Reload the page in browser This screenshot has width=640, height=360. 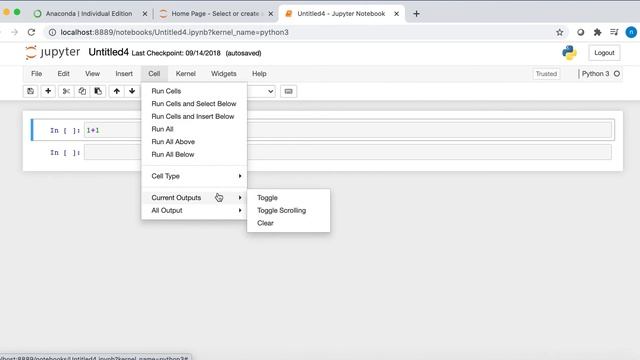(x=31, y=32)
